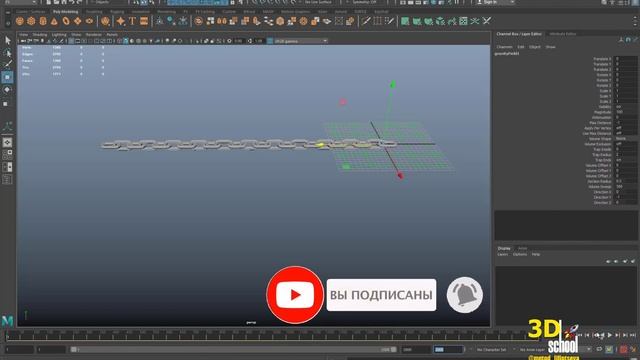Open the Lighting panel menu
The width and height of the screenshot is (640, 360).
(x=59, y=35)
